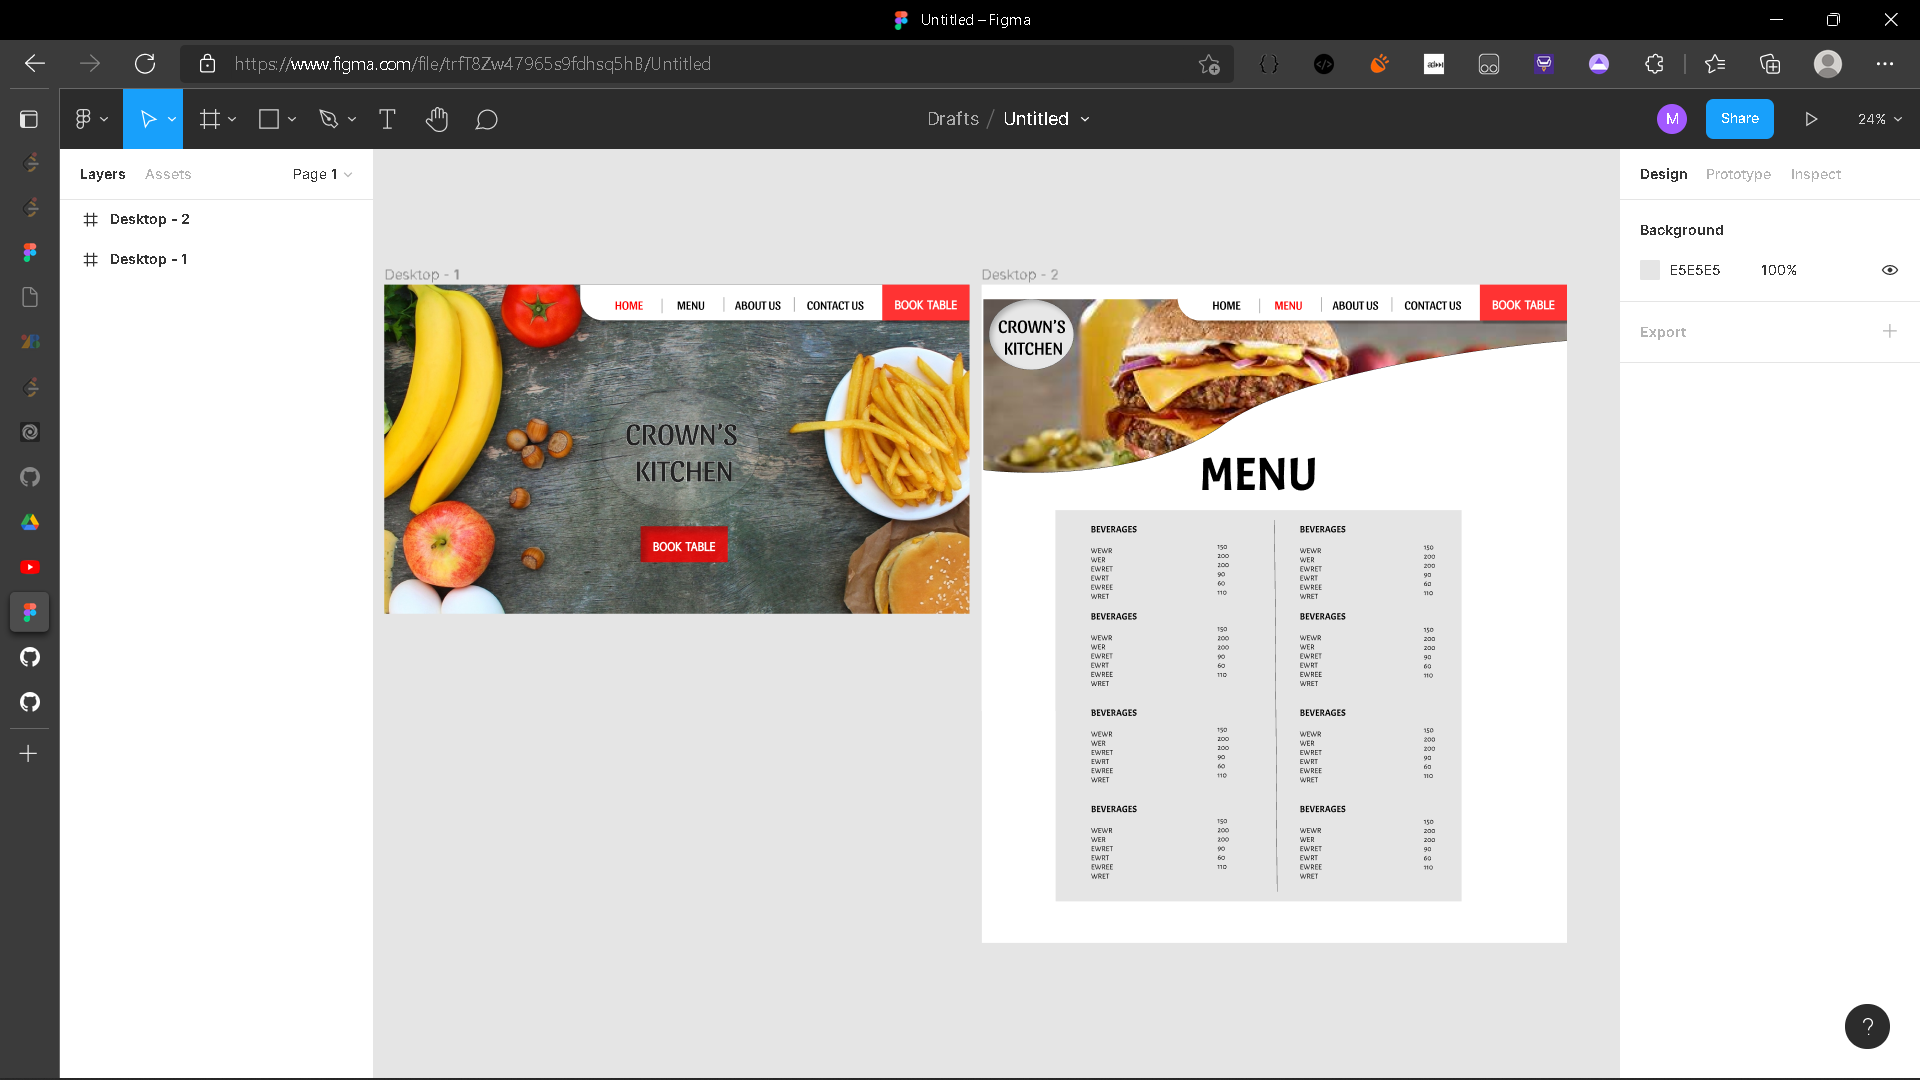Open the help menu with question mark button

point(1866,1026)
